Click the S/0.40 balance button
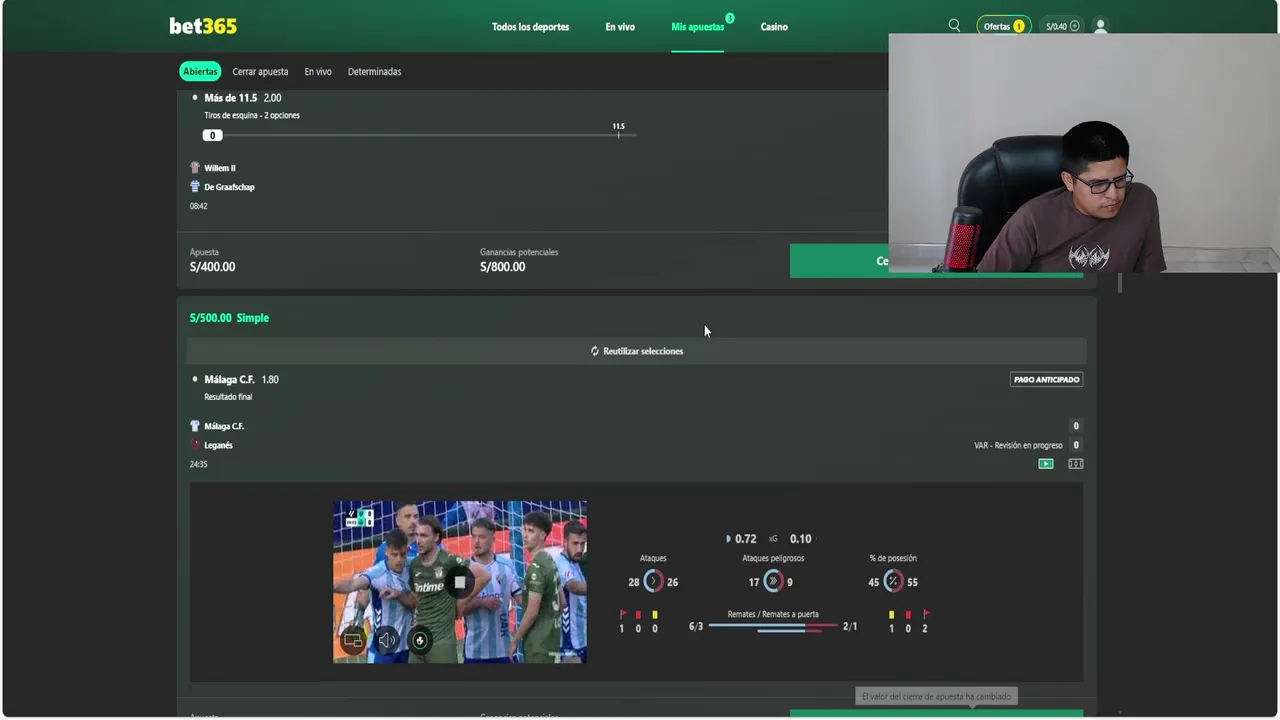 [1062, 26]
